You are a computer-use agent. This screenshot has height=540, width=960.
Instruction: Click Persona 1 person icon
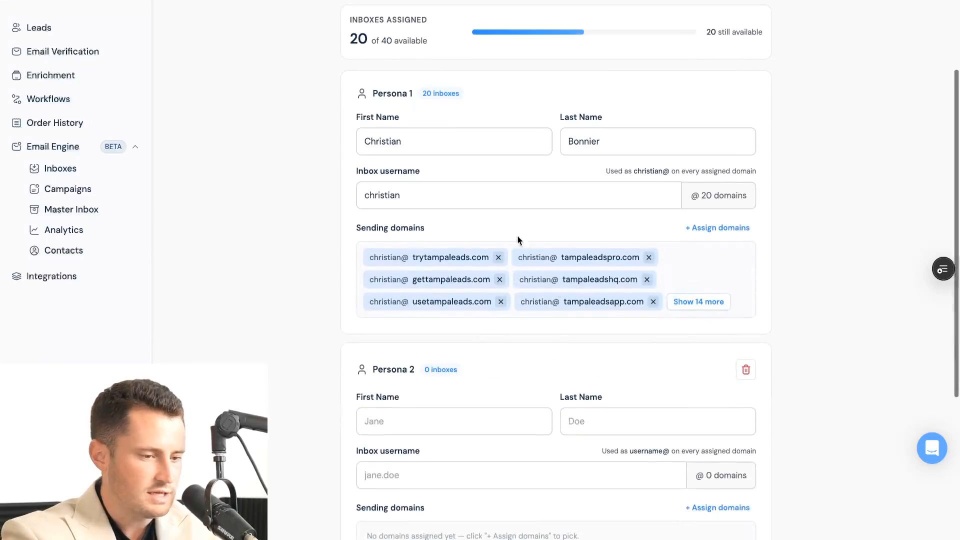[x=362, y=94]
